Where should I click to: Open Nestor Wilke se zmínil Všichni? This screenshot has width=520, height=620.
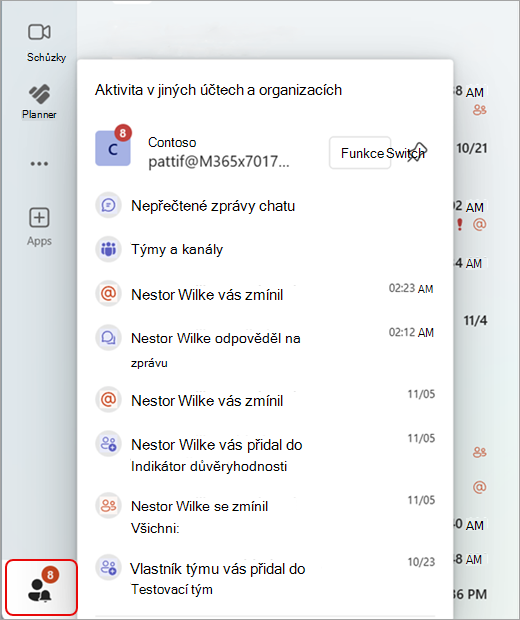265,516
